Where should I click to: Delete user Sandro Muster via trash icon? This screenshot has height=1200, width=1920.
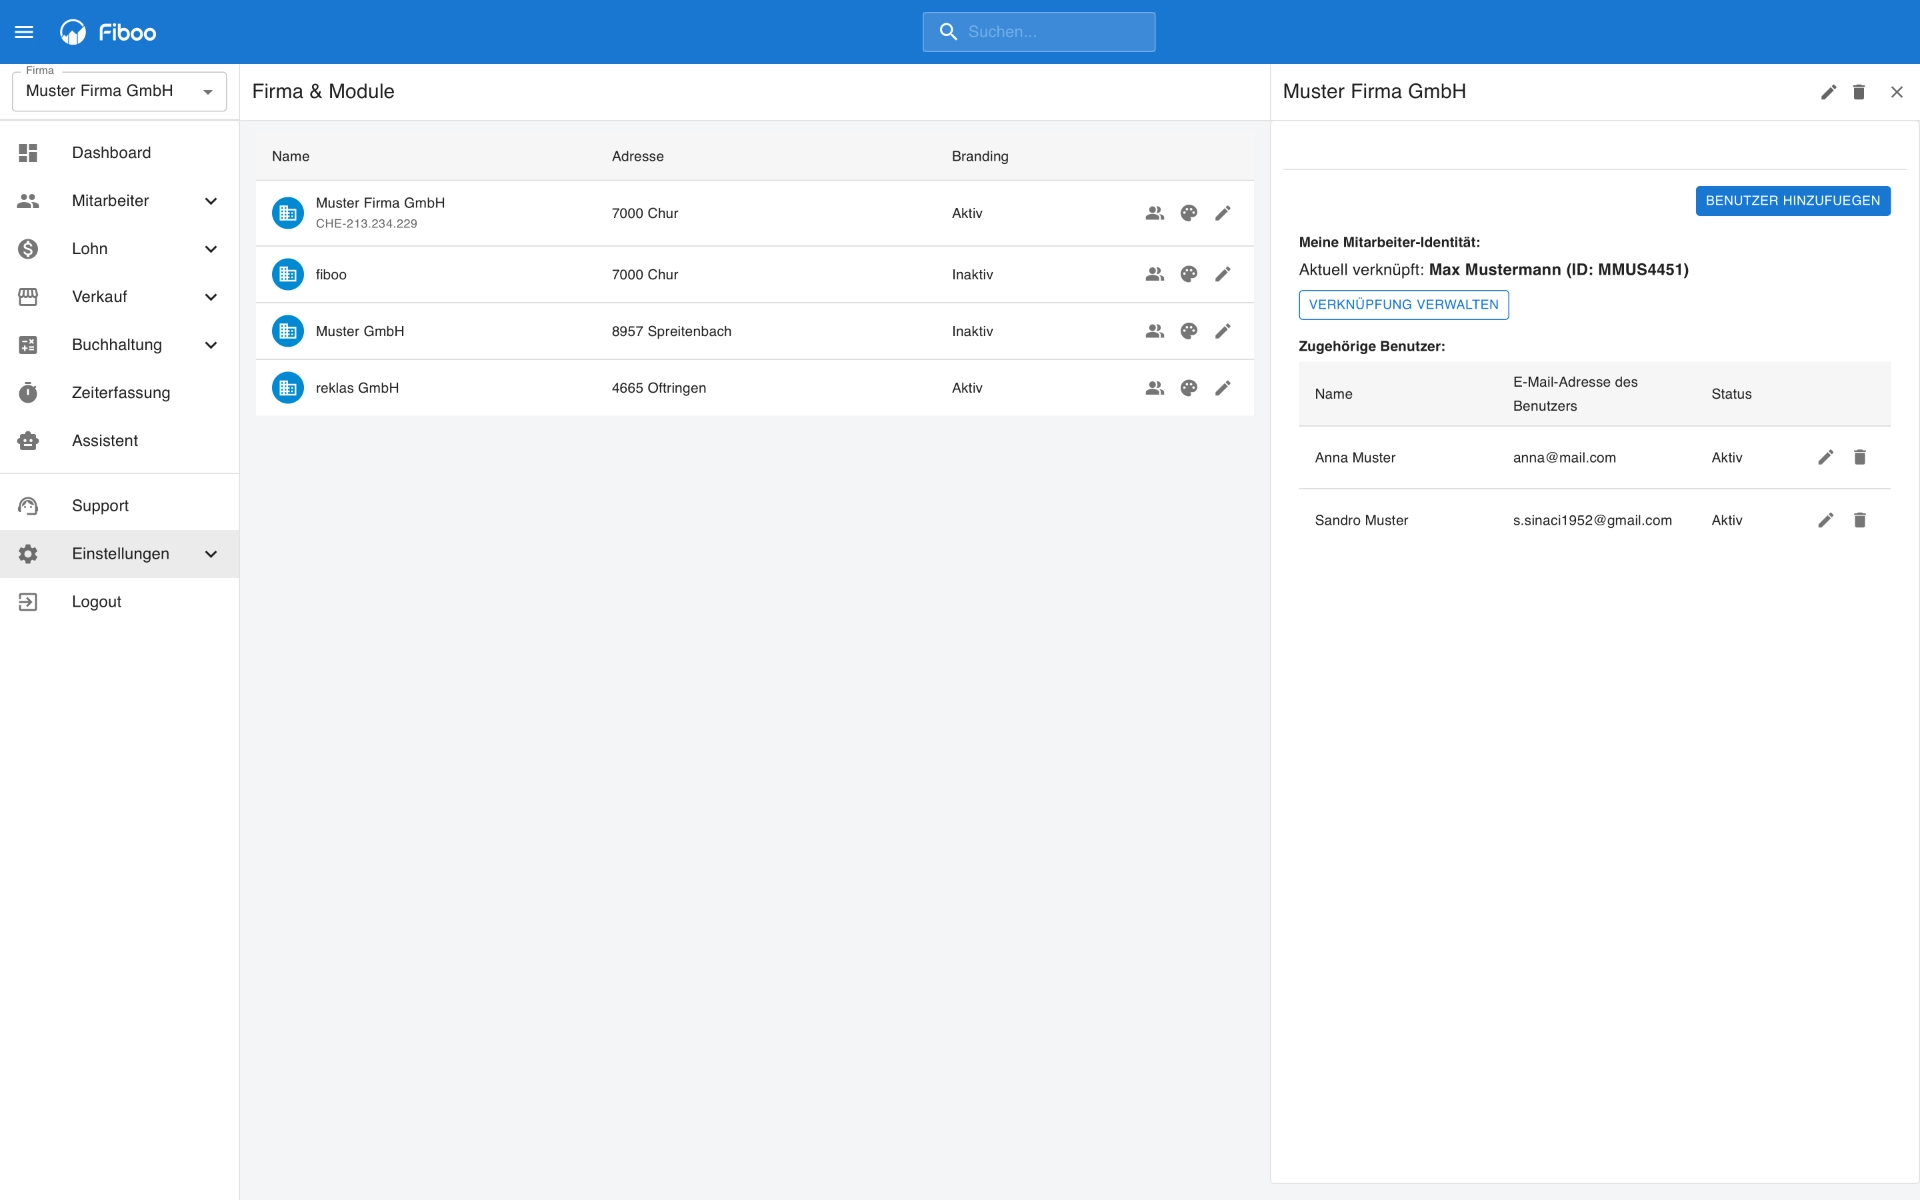pos(1860,520)
